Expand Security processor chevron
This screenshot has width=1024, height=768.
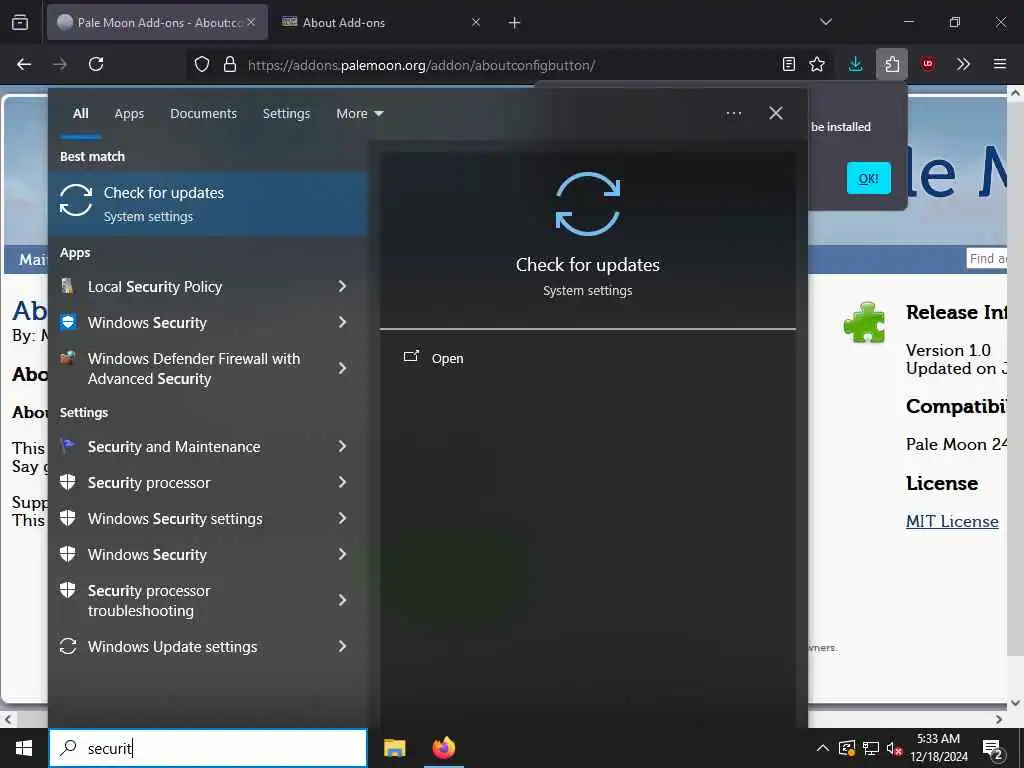342,482
